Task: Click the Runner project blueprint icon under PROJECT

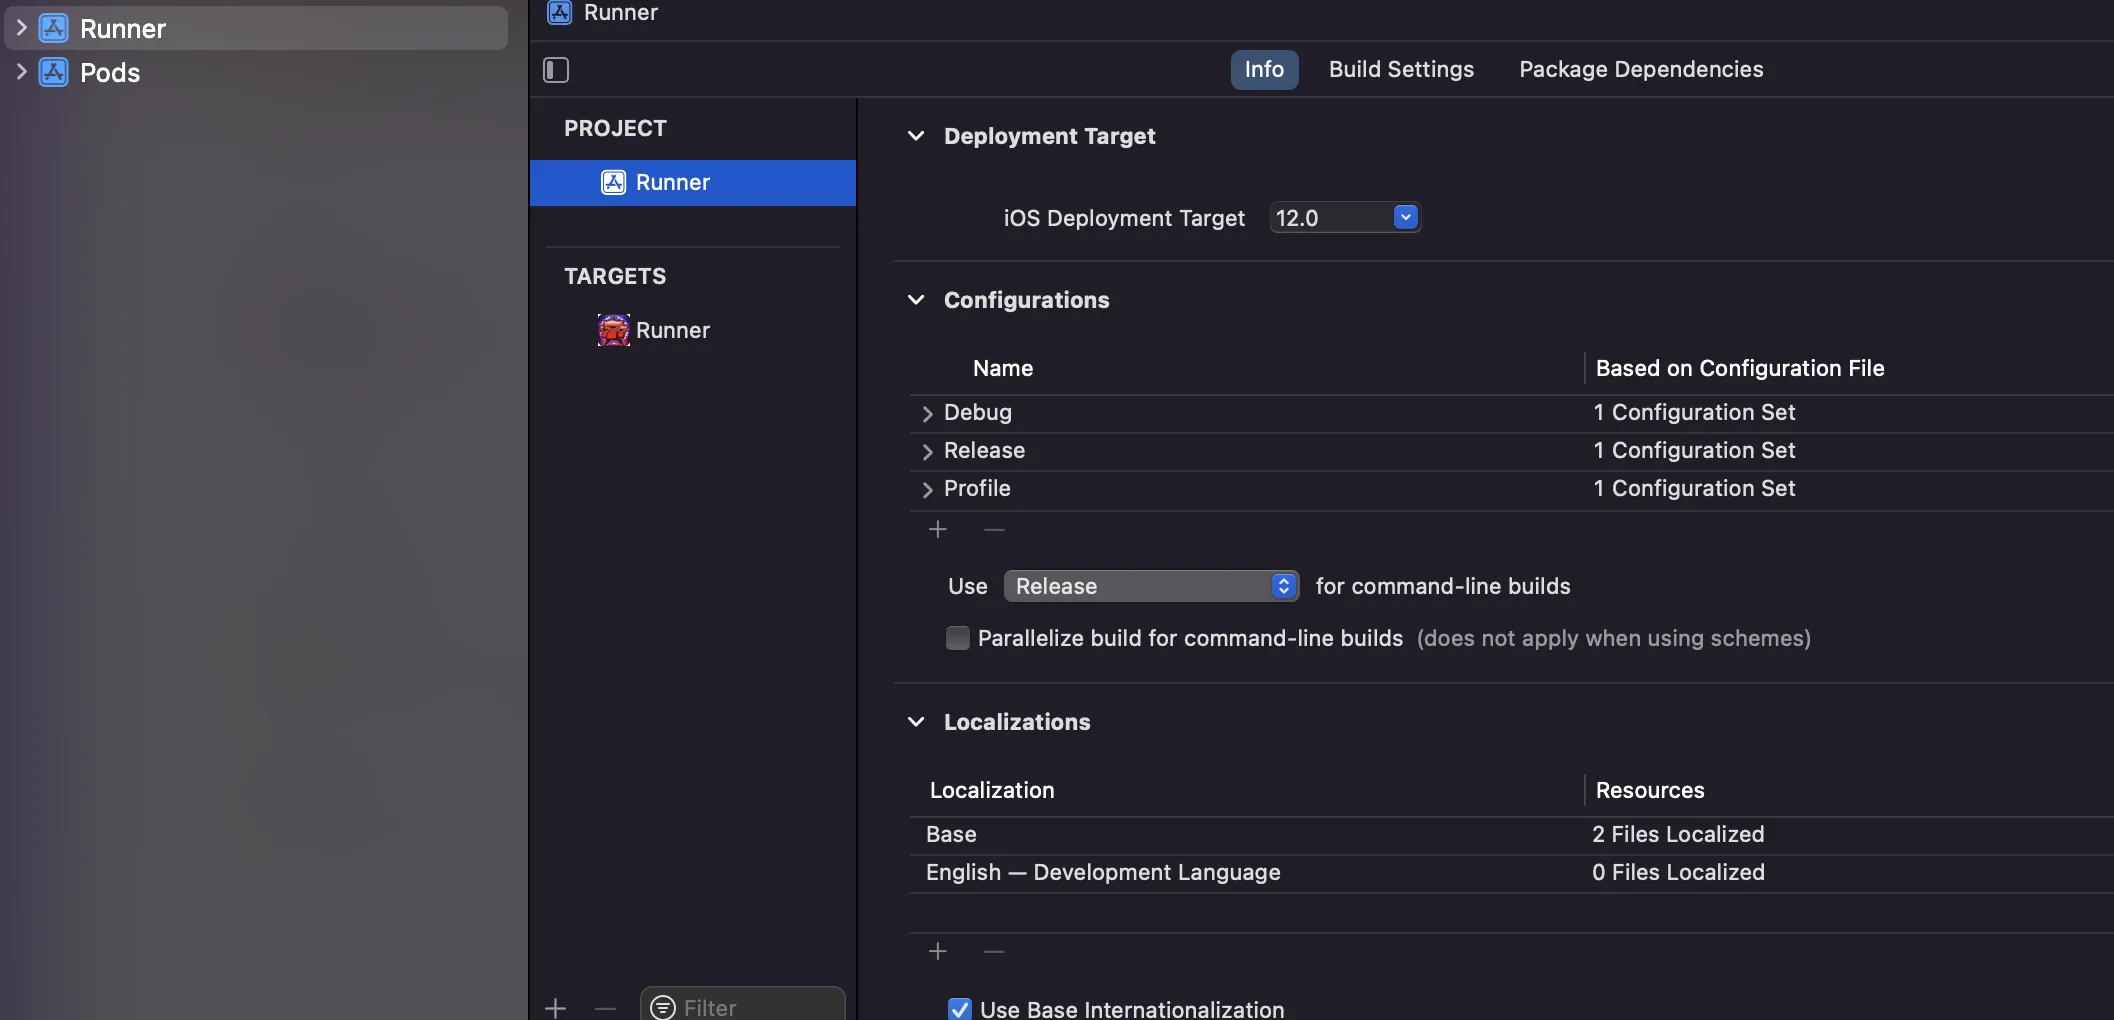Action: coord(613,182)
